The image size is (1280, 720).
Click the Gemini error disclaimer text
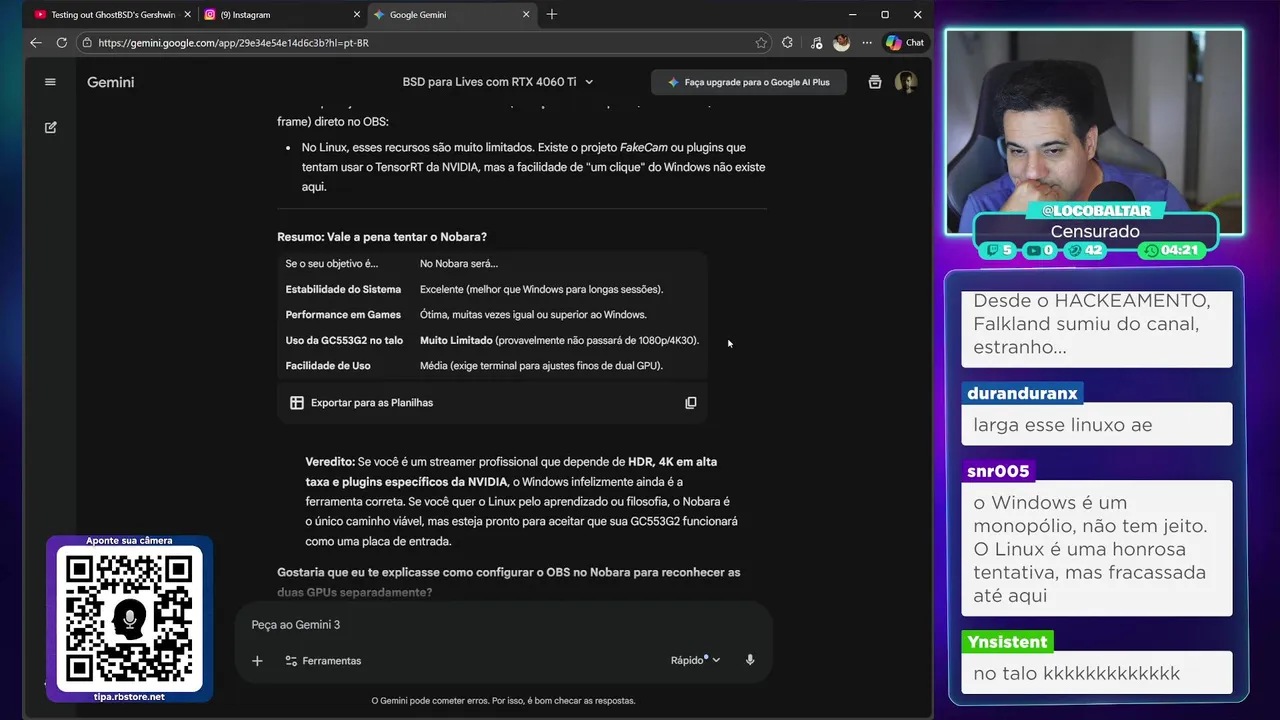coord(503,701)
